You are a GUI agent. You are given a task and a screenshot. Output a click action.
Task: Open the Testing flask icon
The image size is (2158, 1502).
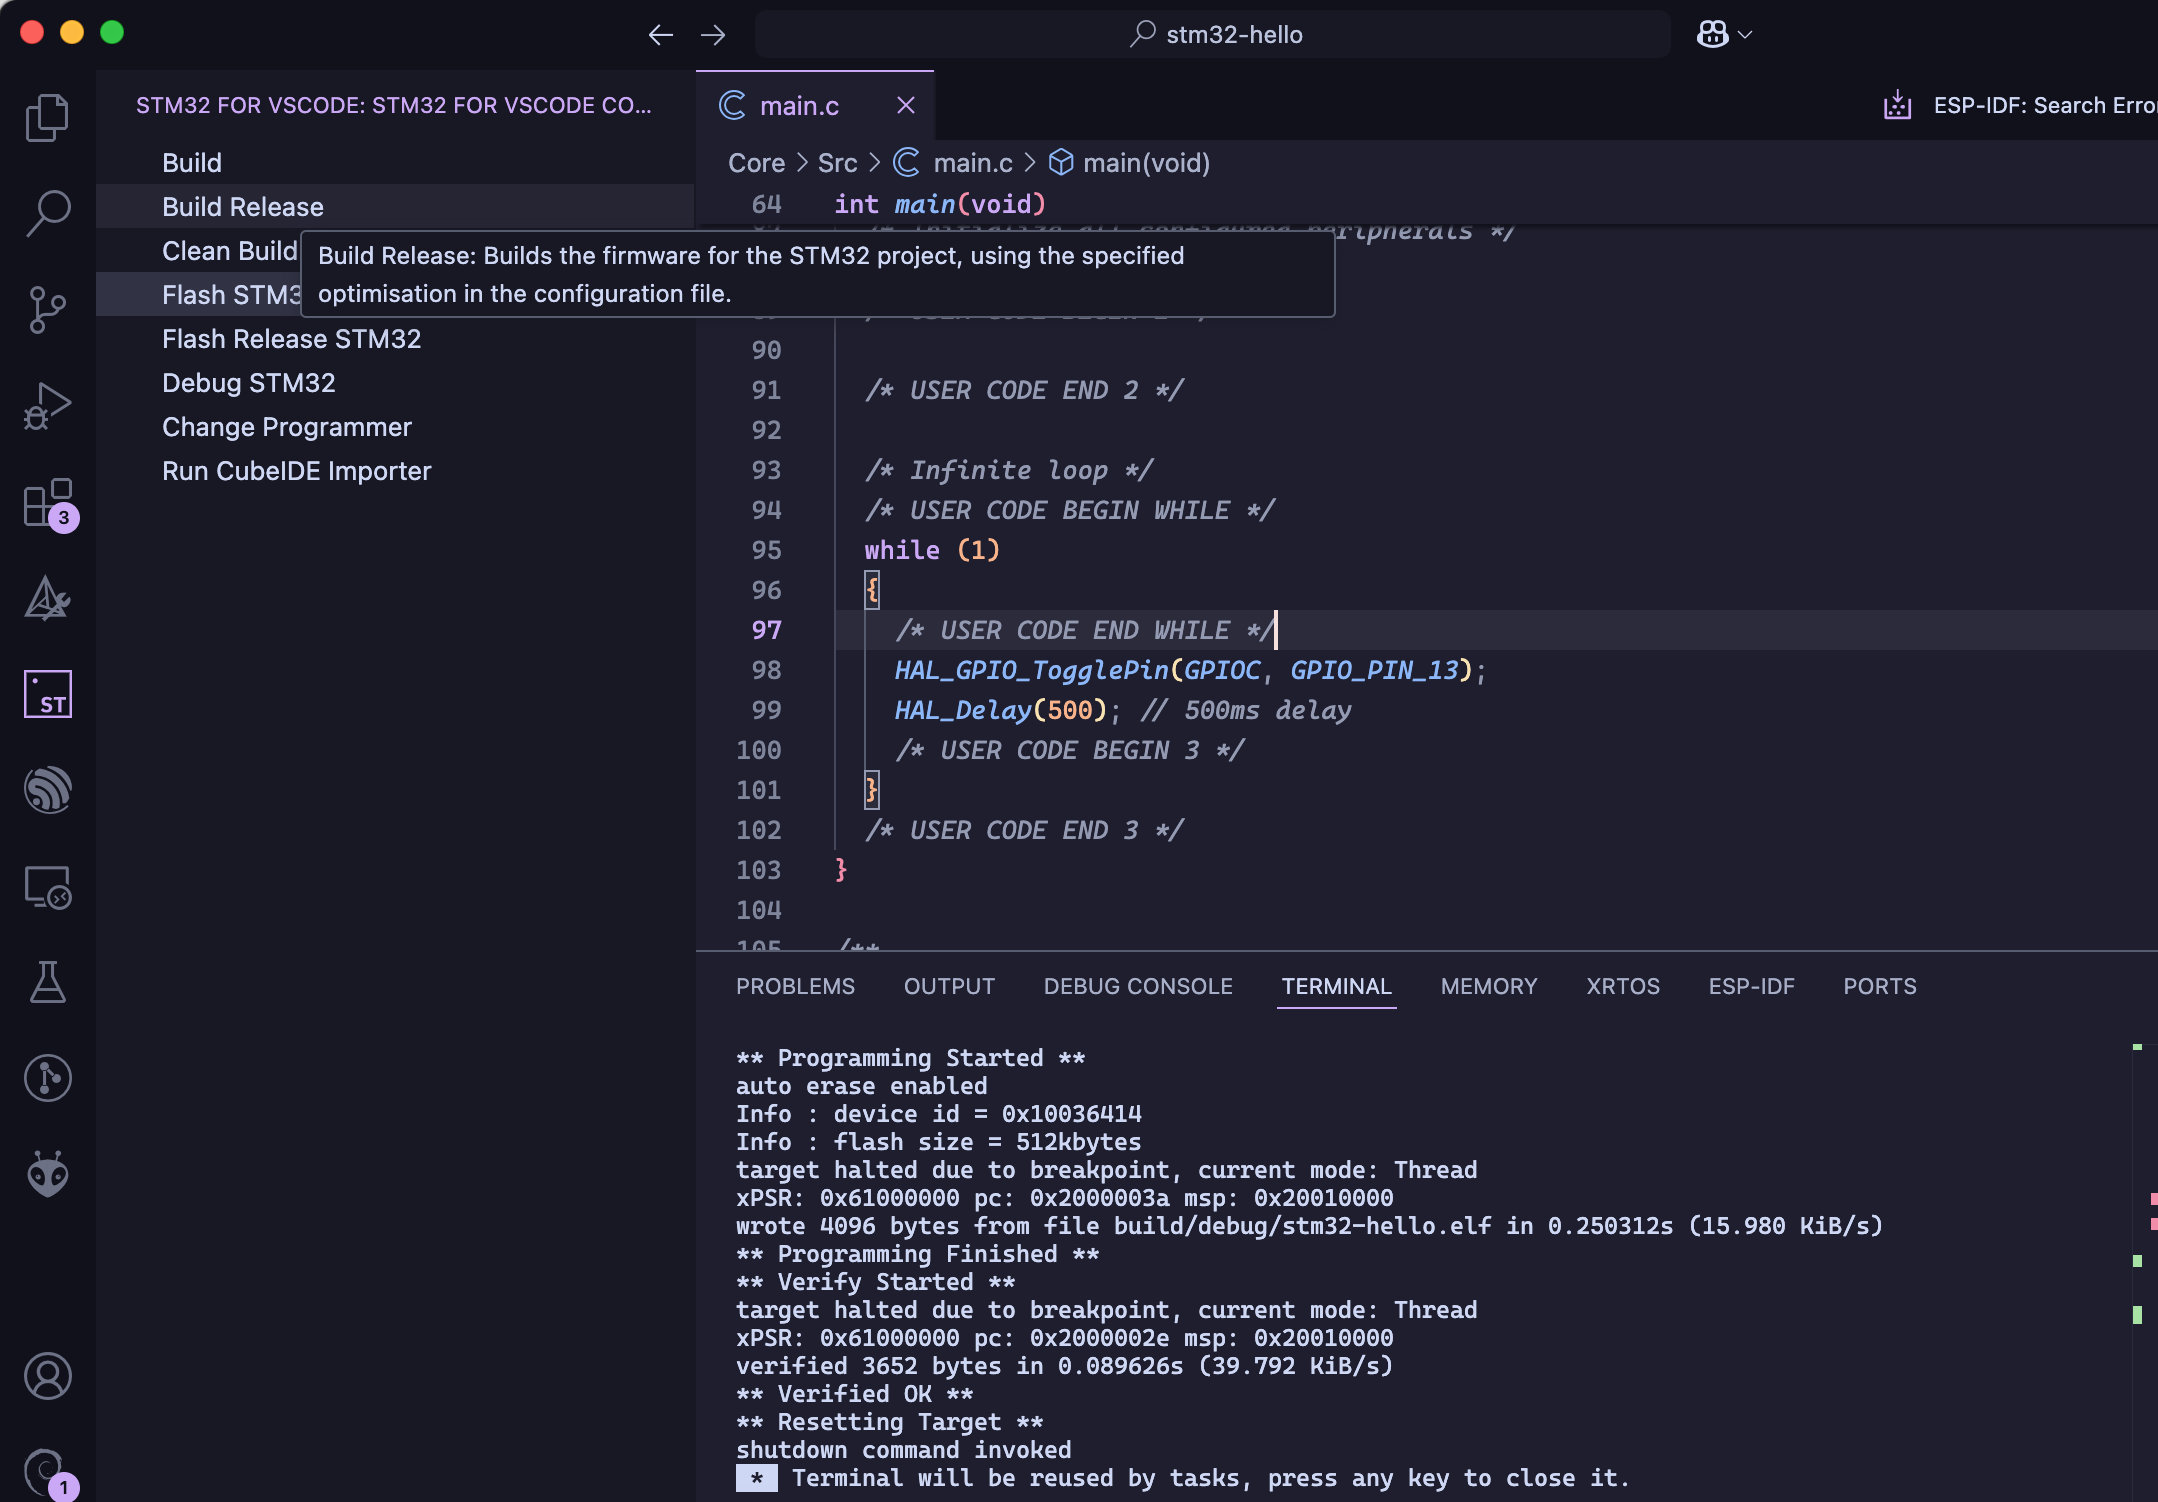coord(47,982)
